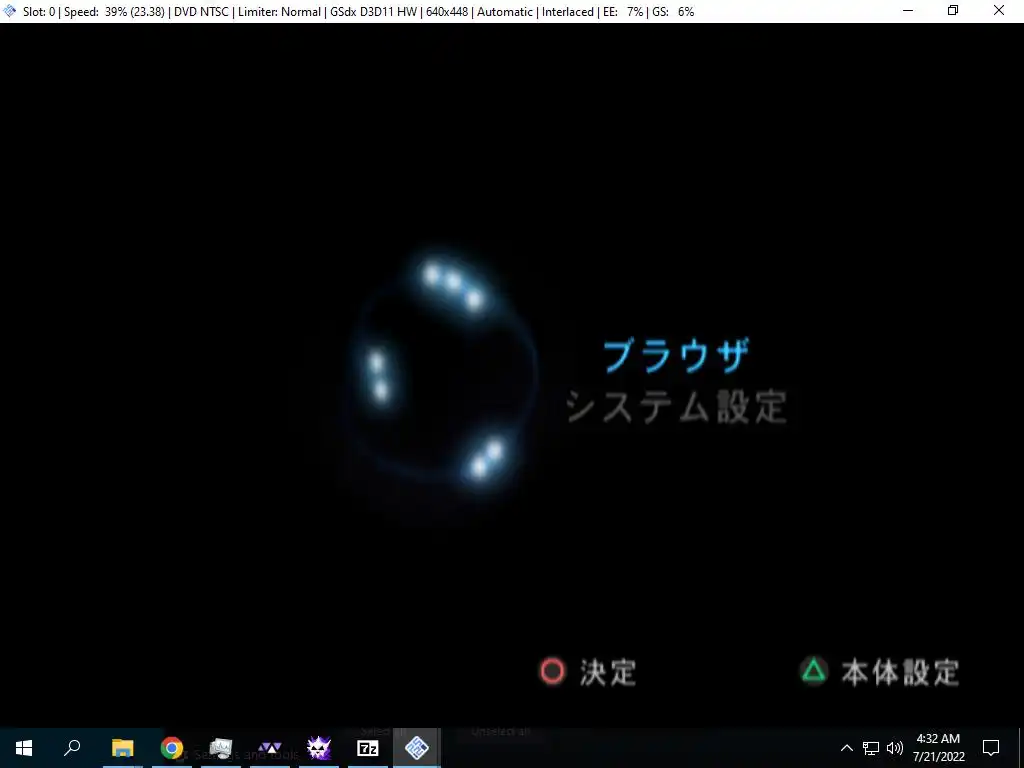Click the 本体設定 label

[x=900, y=673]
